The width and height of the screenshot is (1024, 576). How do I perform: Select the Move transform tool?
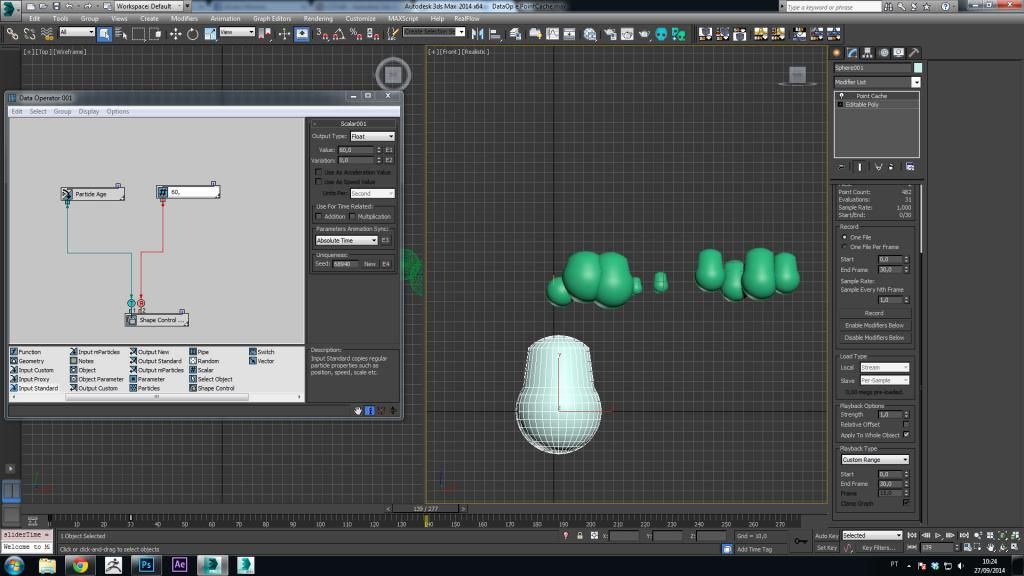point(176,33)
